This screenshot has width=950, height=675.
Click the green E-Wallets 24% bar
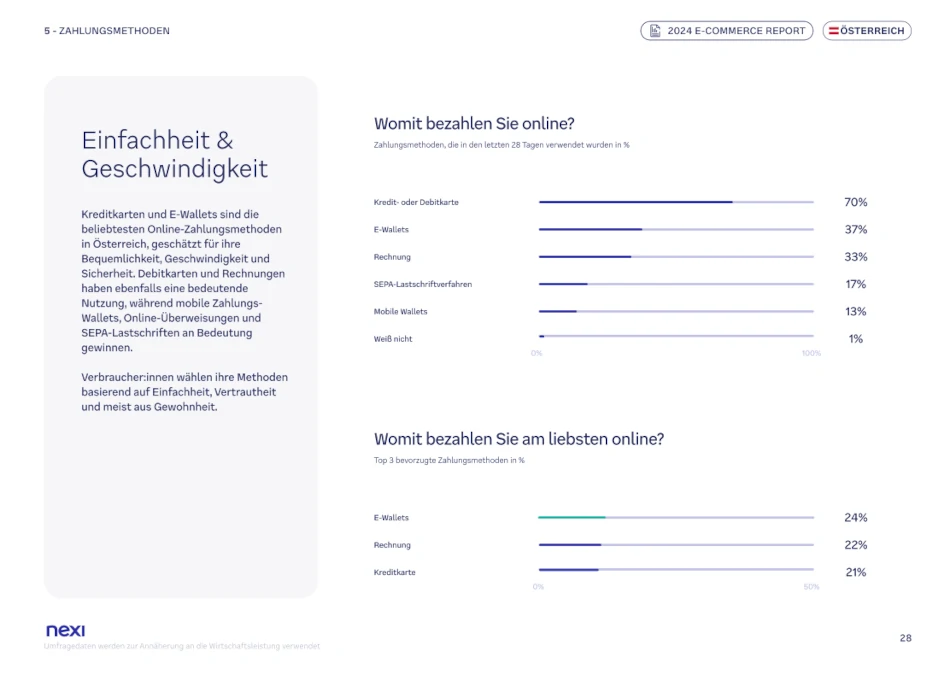(x=572, y=517)
